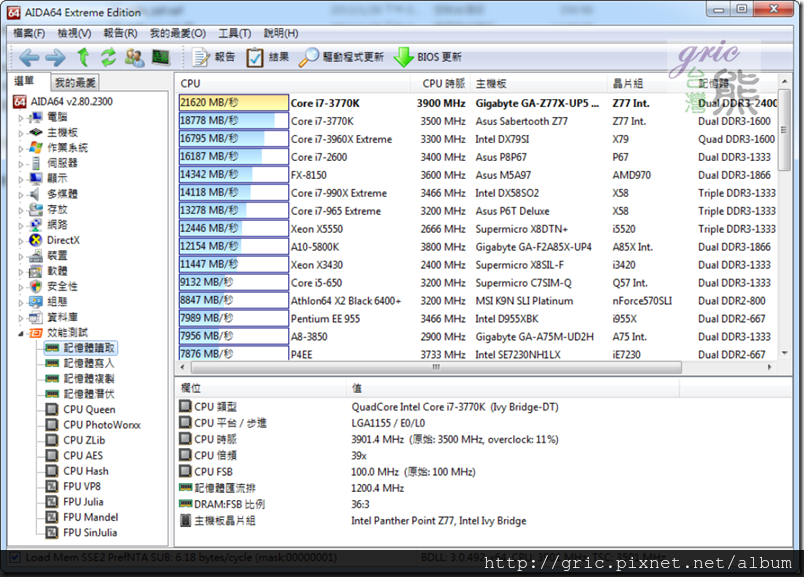Click the monitor diagnostics icon in toolbar
Image resolution: width=804 pixels, height=577 pixels.
[161, 57]
